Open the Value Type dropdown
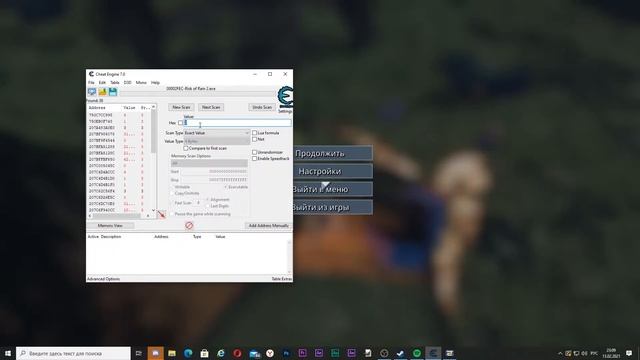Screen dimensions: 640x360 pyautogui.click(x=217, y=141)
